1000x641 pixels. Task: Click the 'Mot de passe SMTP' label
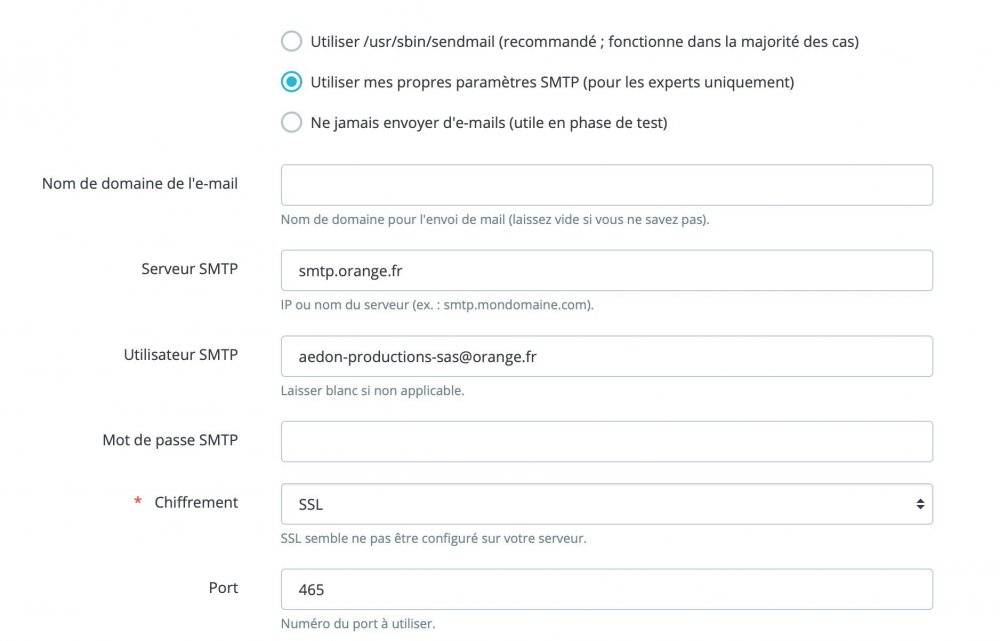(x=170, y=440)
